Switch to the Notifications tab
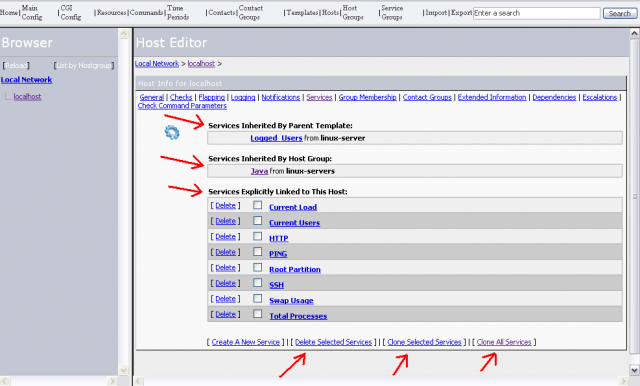640x386 pixels. click(x=280, y=97)
